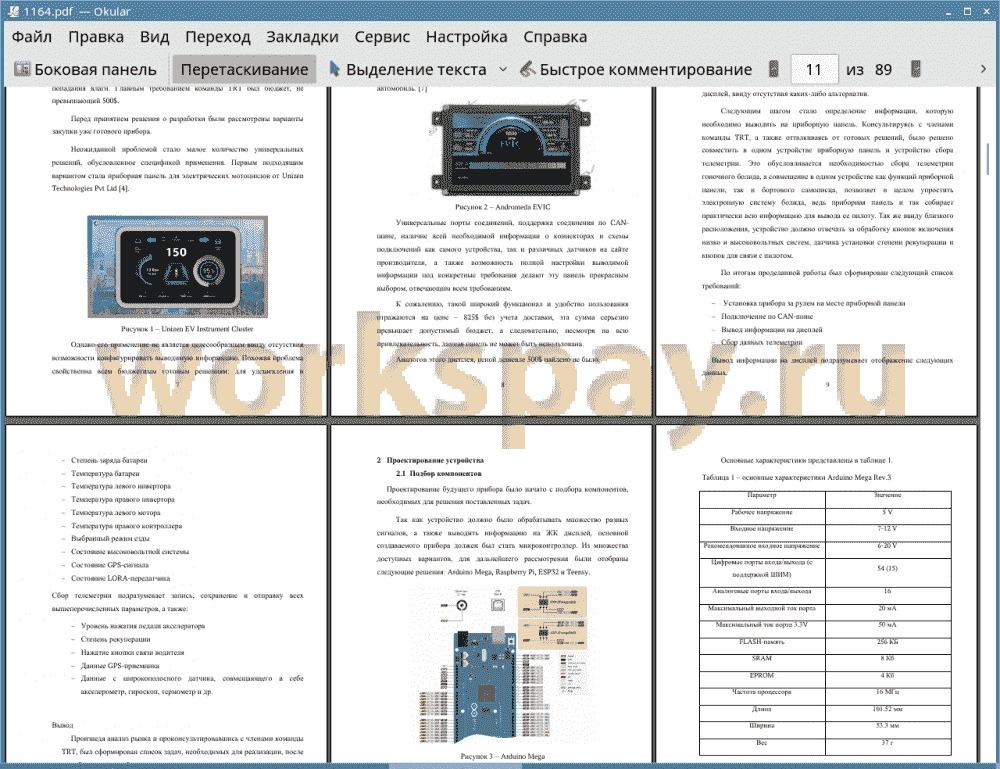
Task: Open the Настройка menu
Action: click(466, 37)
